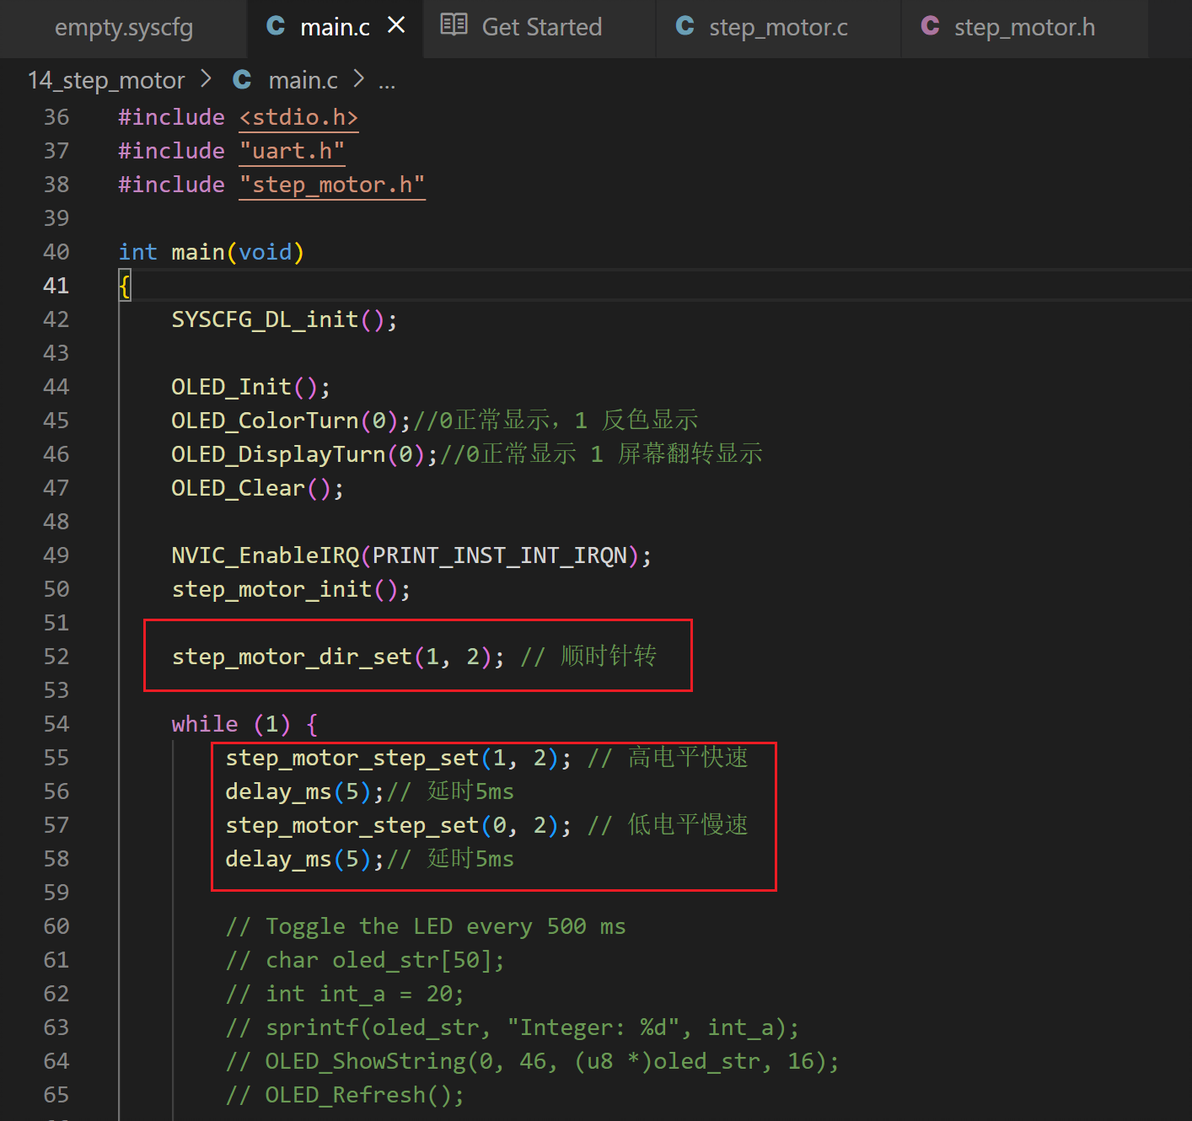This screenshot has height=1121, width=1192.
Task: Click line number 41 in the gutter
Action: click(56, 286)
